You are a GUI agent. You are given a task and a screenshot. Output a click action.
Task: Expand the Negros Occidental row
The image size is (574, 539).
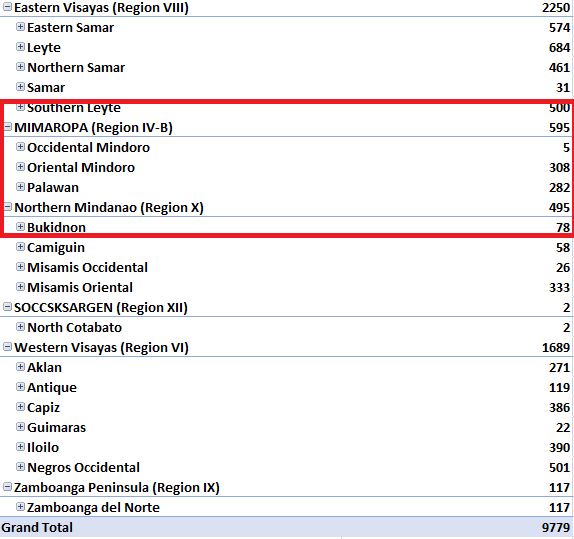(x=20, y=467)
